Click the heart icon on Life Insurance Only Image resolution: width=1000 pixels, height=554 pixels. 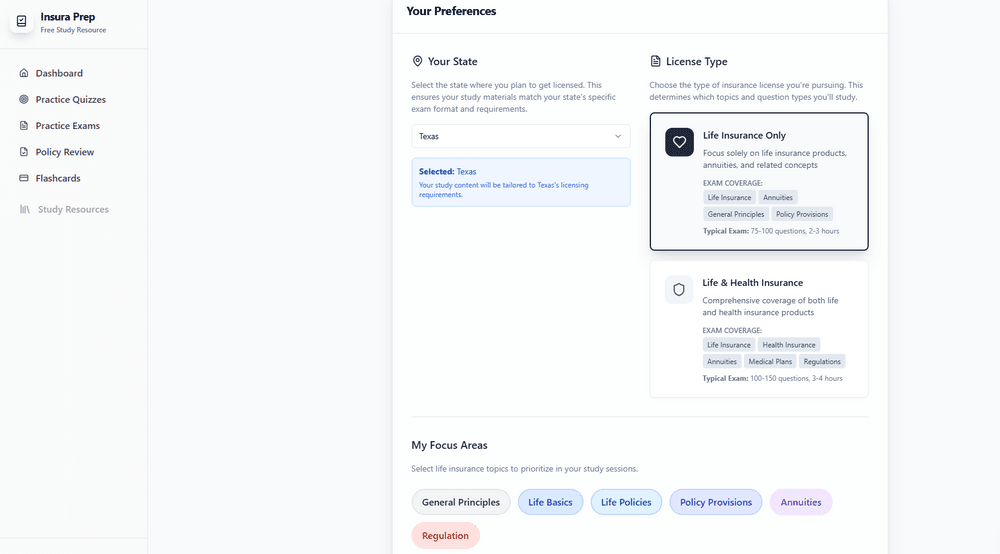(x=679, y=142)
